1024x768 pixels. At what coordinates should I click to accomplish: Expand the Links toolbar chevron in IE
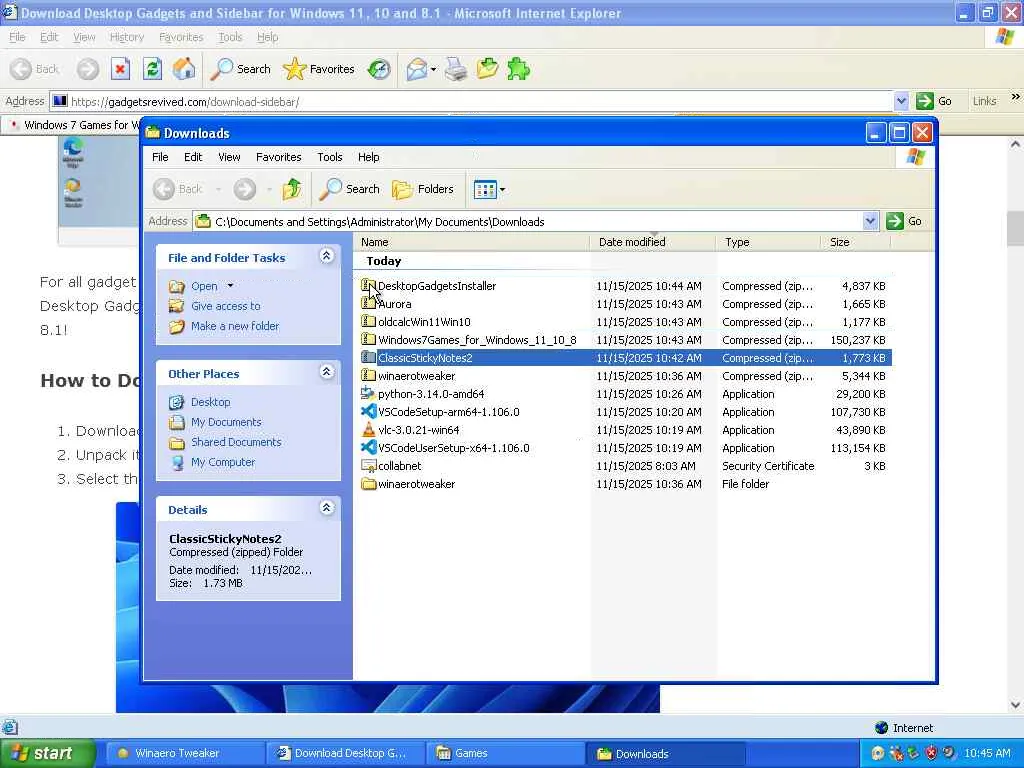tap(1015, 97)
